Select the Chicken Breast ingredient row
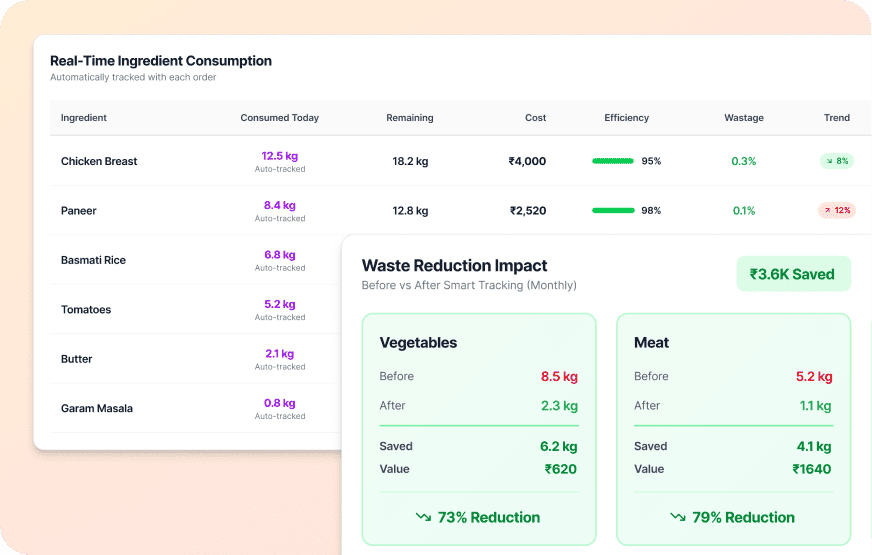Image resolution: width=872 pixels, height=555 pixels. [x=99, y=161]
